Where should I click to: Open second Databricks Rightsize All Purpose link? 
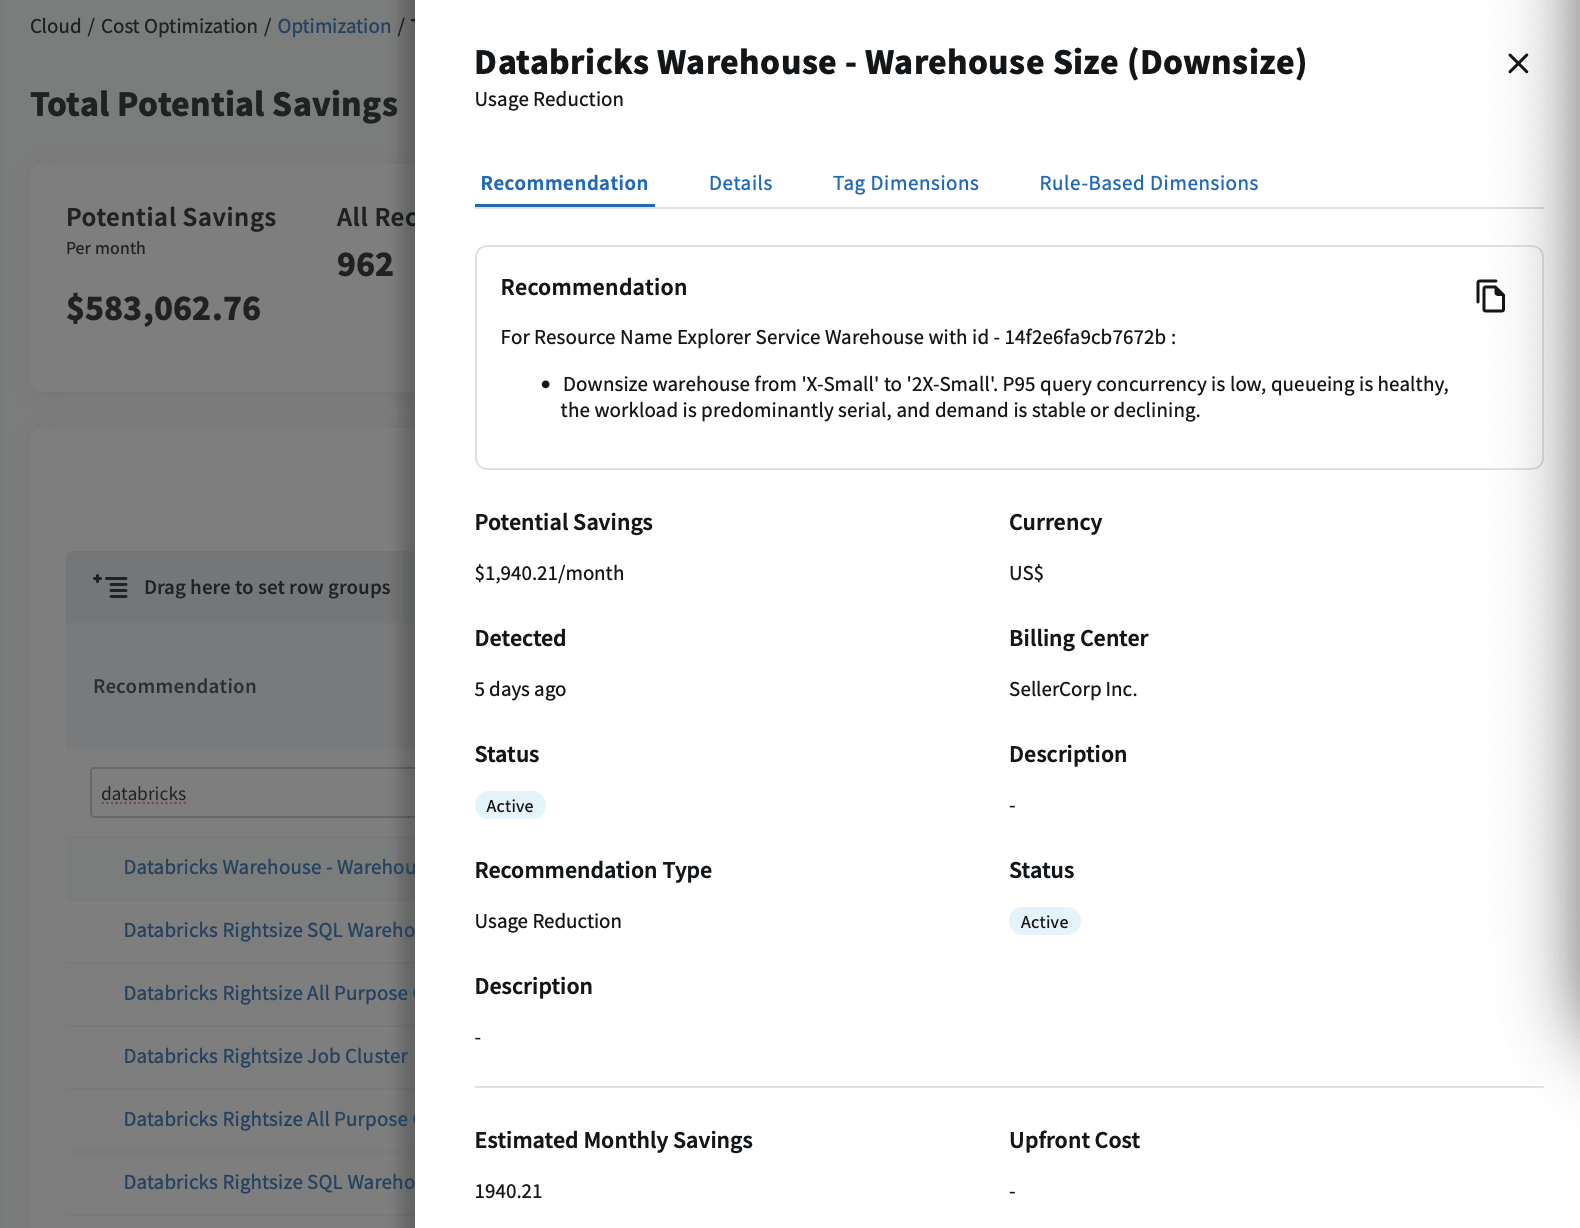tap(268, 1119)
